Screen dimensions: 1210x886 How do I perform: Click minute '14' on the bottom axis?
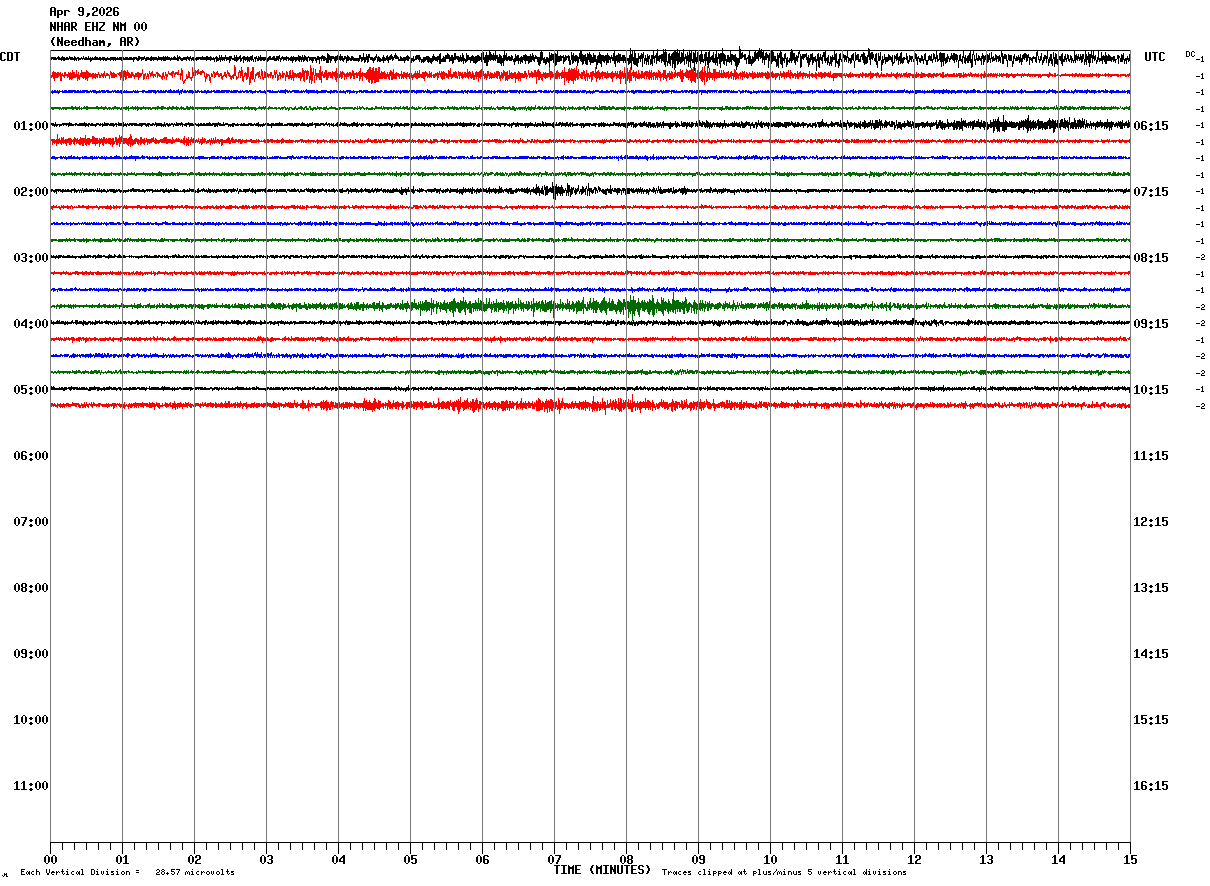coord(1058,860)
